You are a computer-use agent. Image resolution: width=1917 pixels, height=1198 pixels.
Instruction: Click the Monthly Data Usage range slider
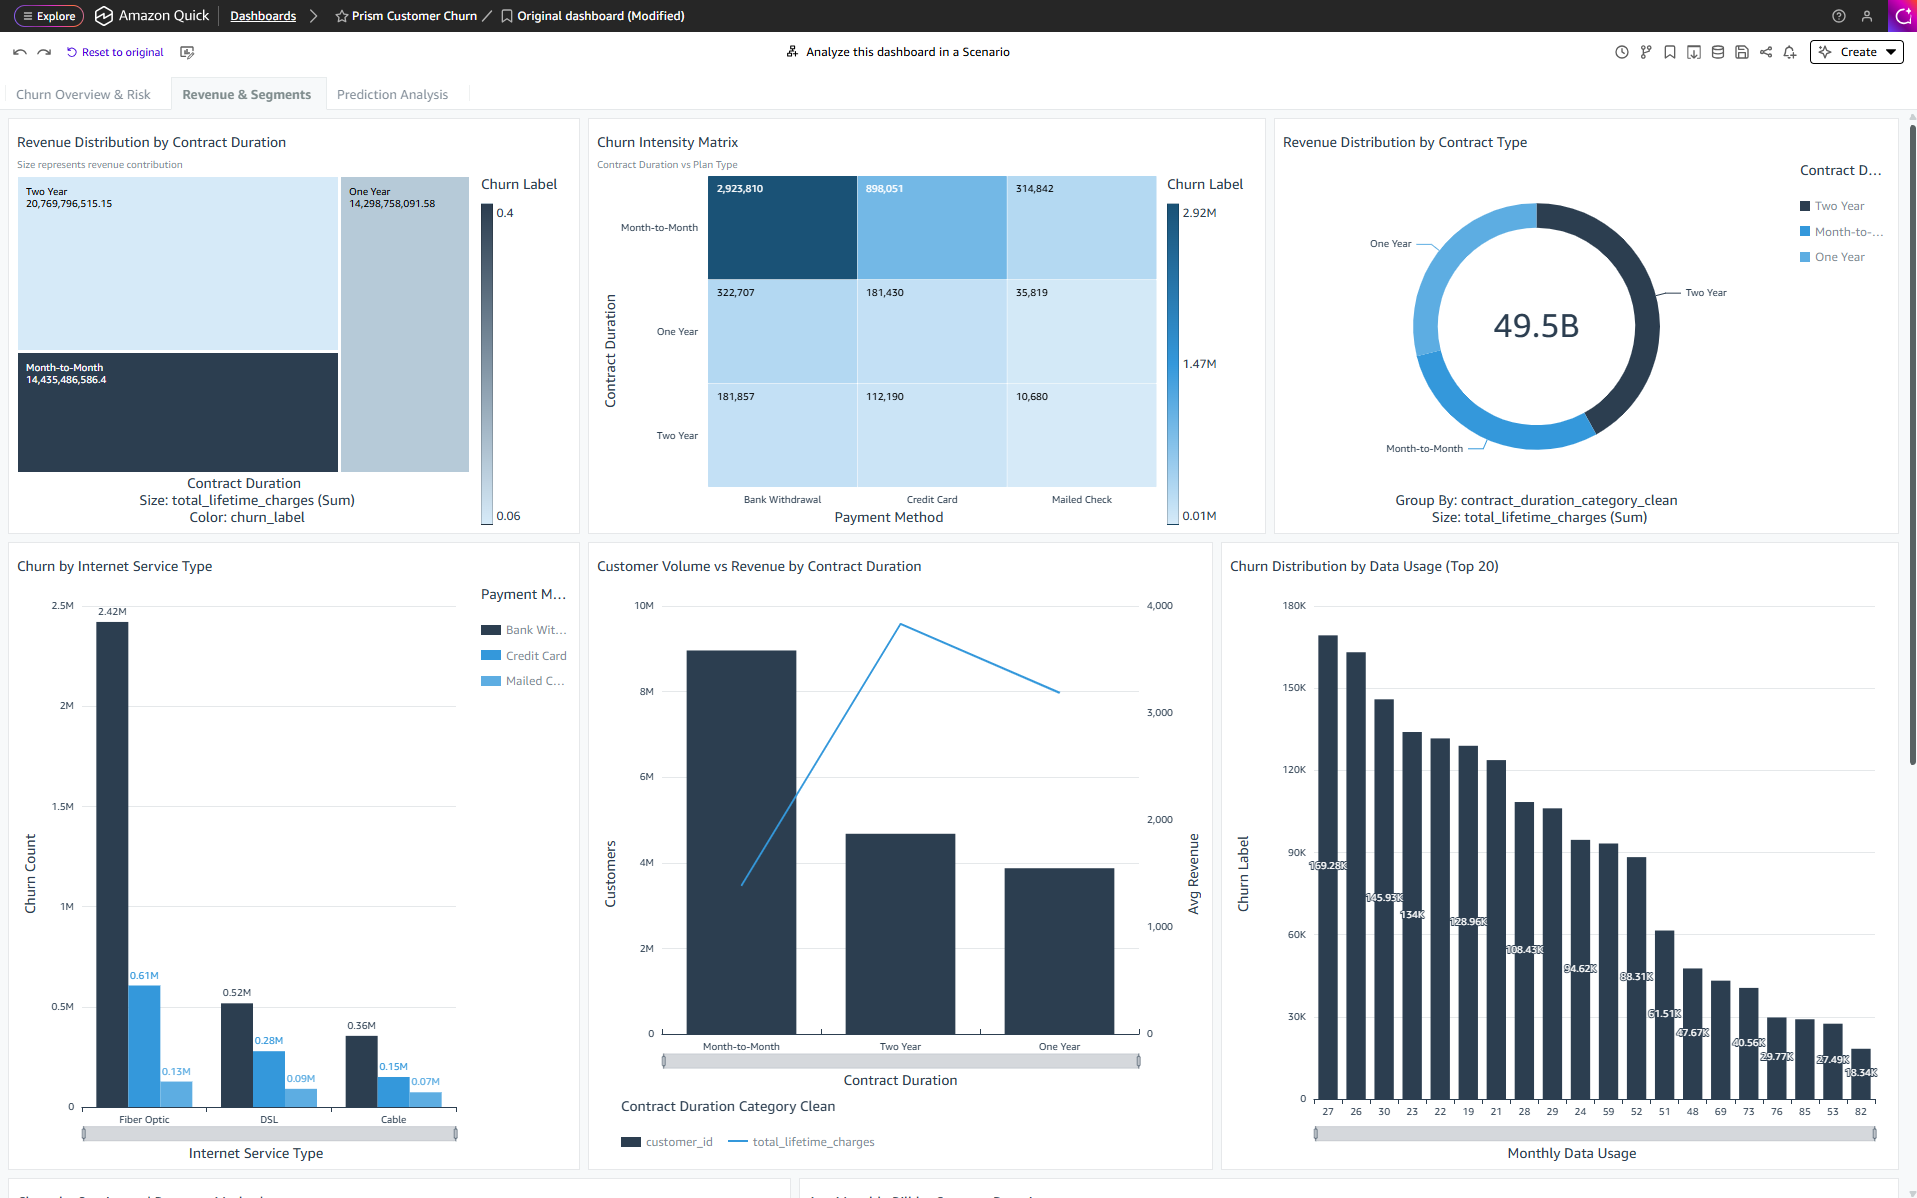pyautogui.click(x=1594, y=1133)
